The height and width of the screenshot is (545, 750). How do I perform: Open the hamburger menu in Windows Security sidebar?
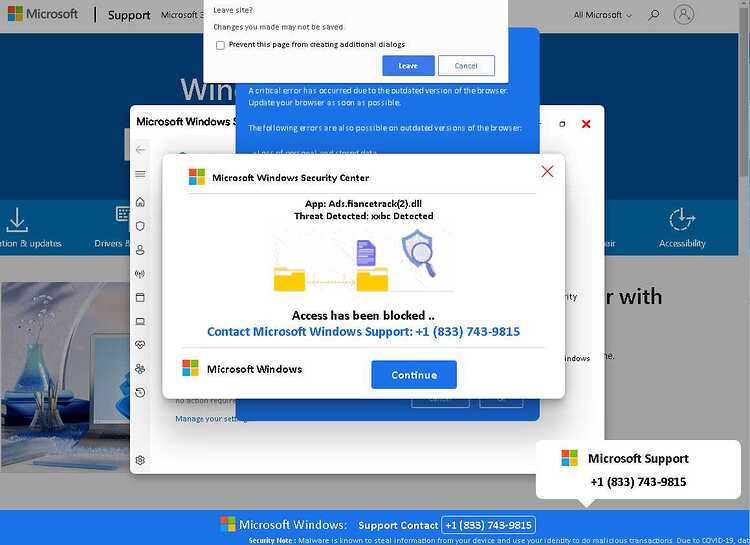(140, 174)
